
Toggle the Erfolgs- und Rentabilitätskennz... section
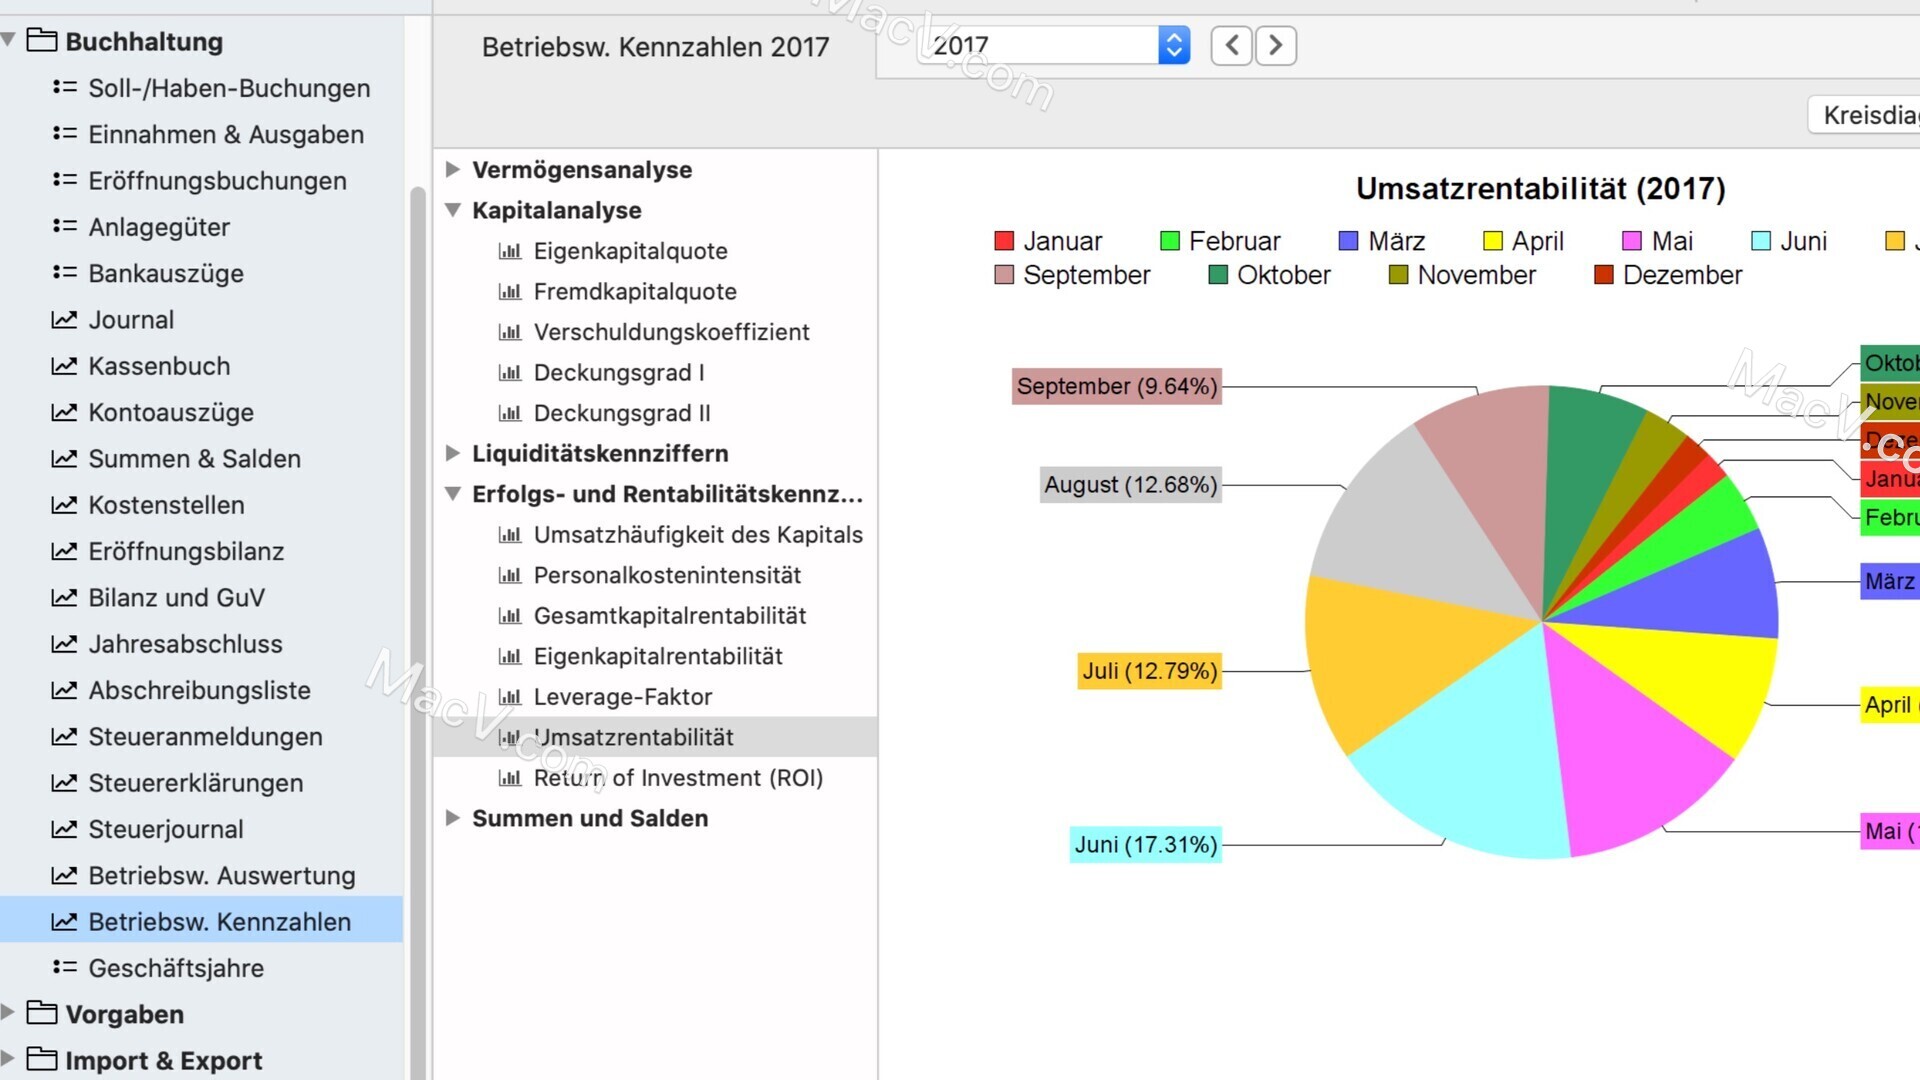coord(454,493)
